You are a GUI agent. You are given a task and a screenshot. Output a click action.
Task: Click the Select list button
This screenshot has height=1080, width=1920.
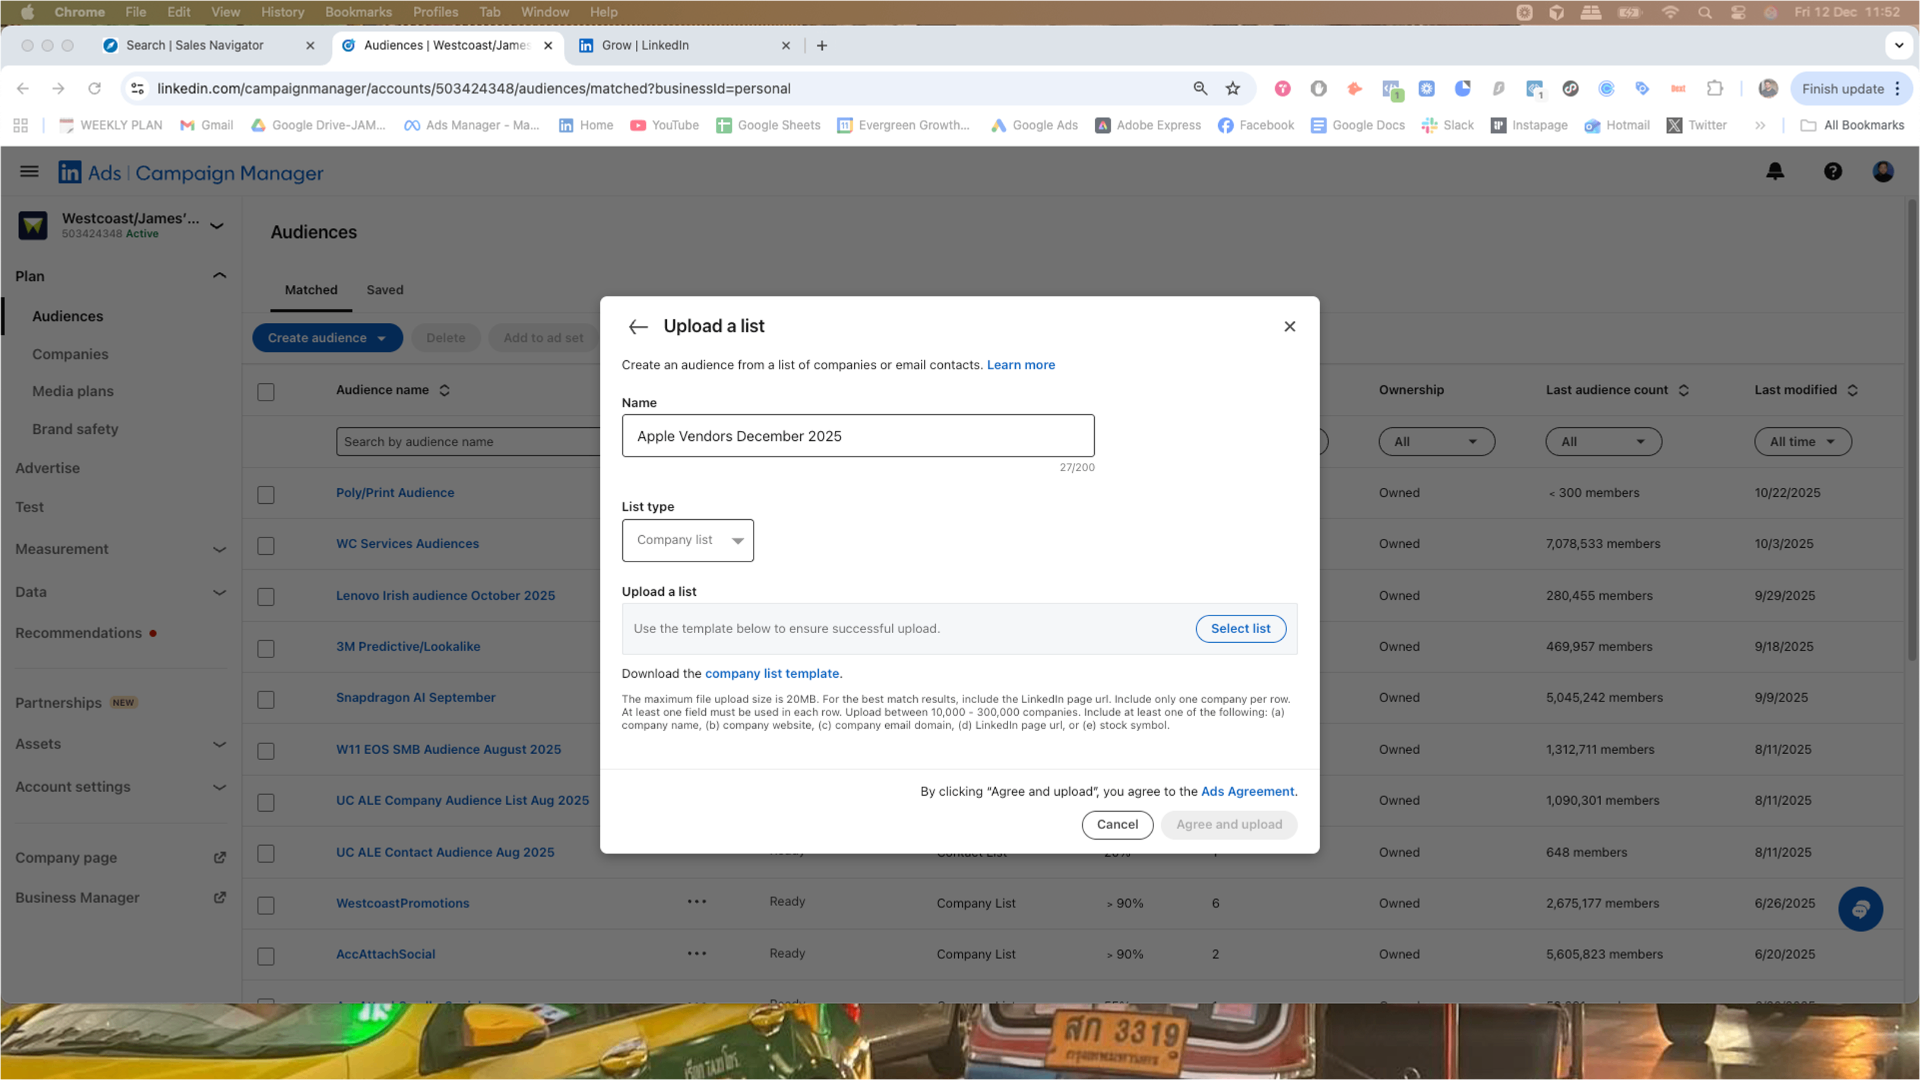(1240, 628)
